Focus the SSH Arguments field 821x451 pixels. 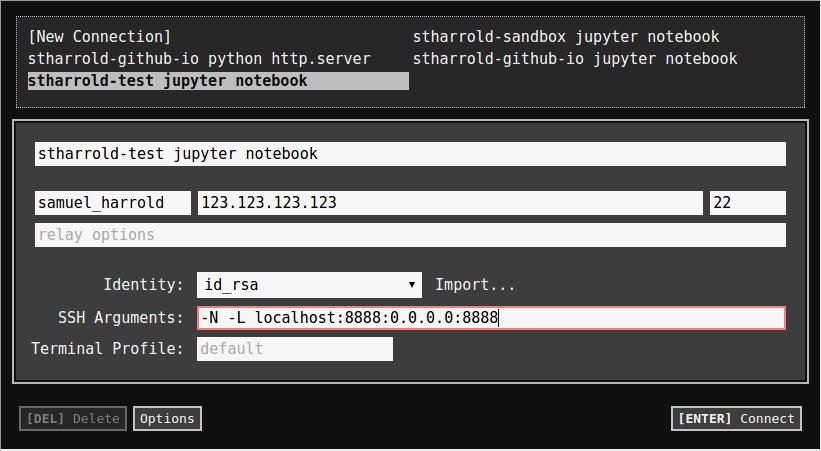pyautogui.click(x=491, y=318)
